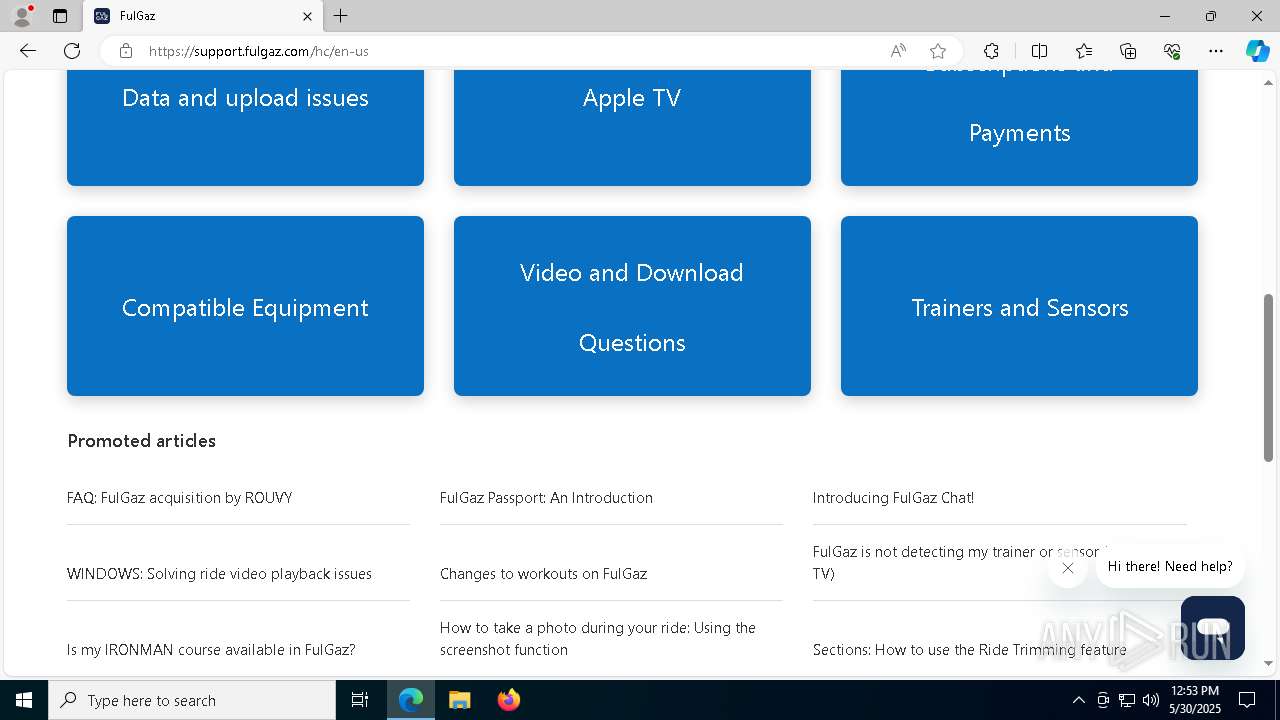Screen dimensions: 1280x720
Task: Enable split screen view
Action: [1039, 51]
